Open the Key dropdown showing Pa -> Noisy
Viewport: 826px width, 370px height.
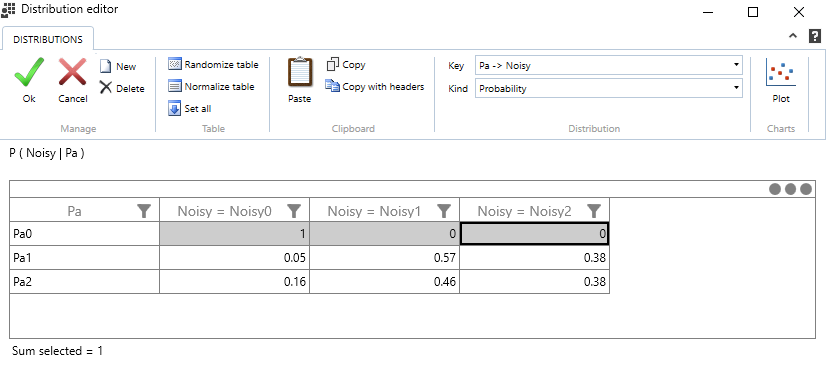608,65
